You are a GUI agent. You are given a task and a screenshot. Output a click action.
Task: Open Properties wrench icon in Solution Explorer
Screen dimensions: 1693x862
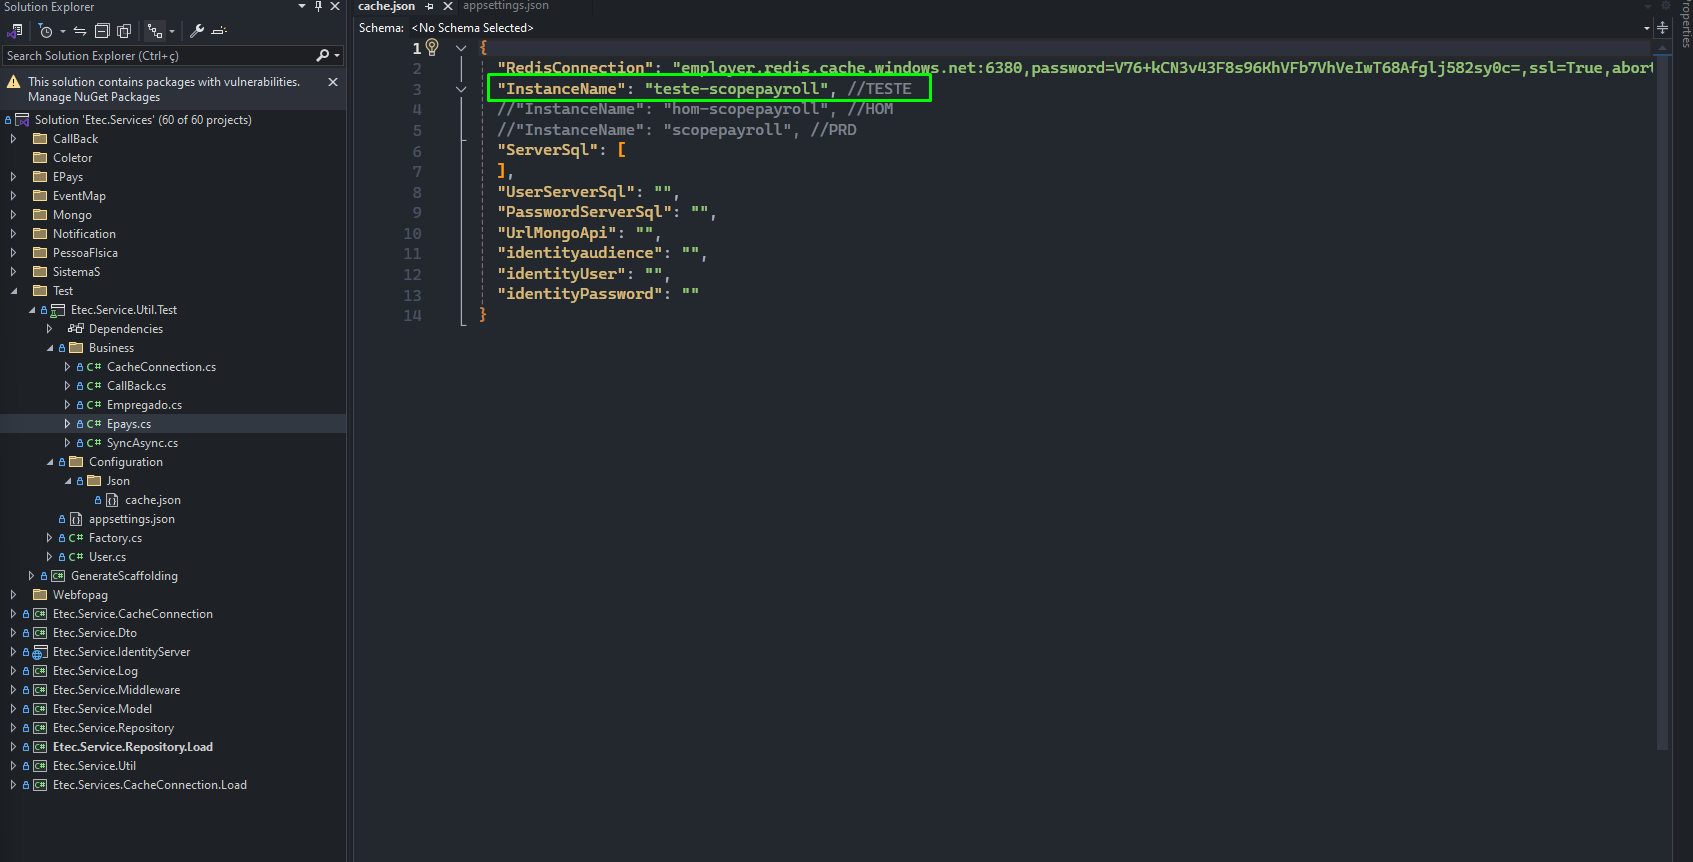(x=197, y=31)
